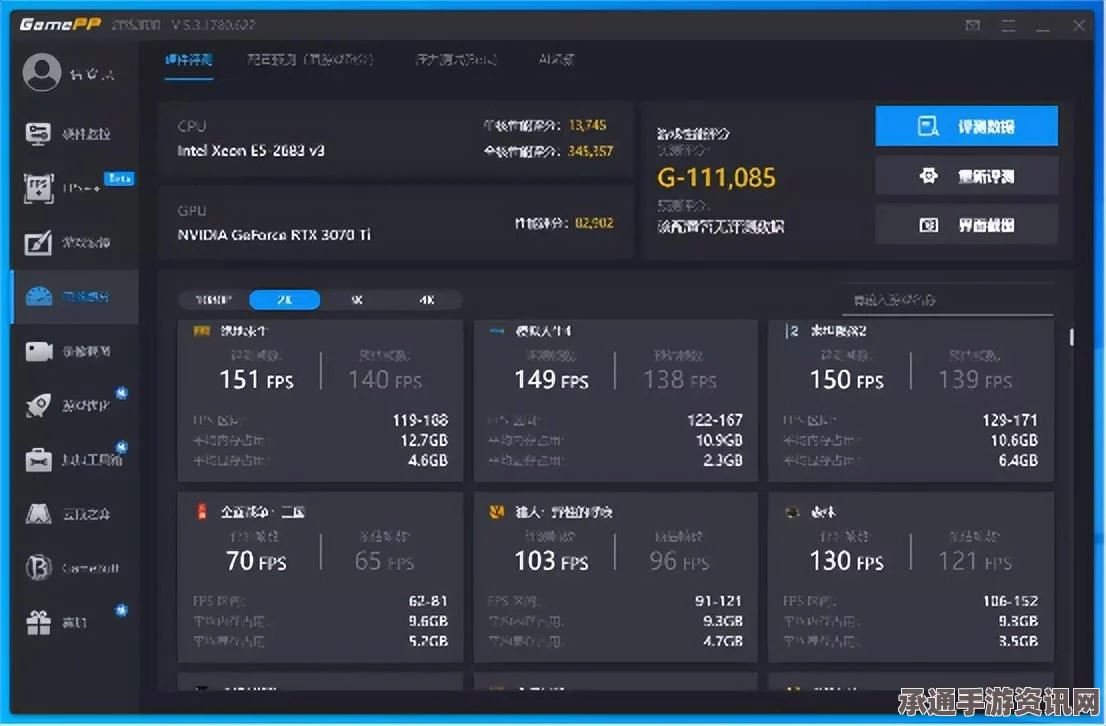Click the CPU score value 13,745

pyautogui.click(x=587, y=126)
